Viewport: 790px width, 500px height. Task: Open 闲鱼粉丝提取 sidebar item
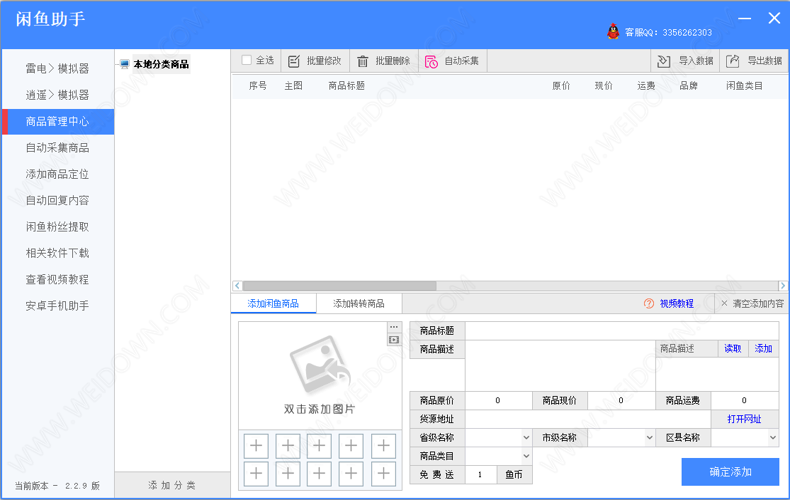click(x=57, y=227)
